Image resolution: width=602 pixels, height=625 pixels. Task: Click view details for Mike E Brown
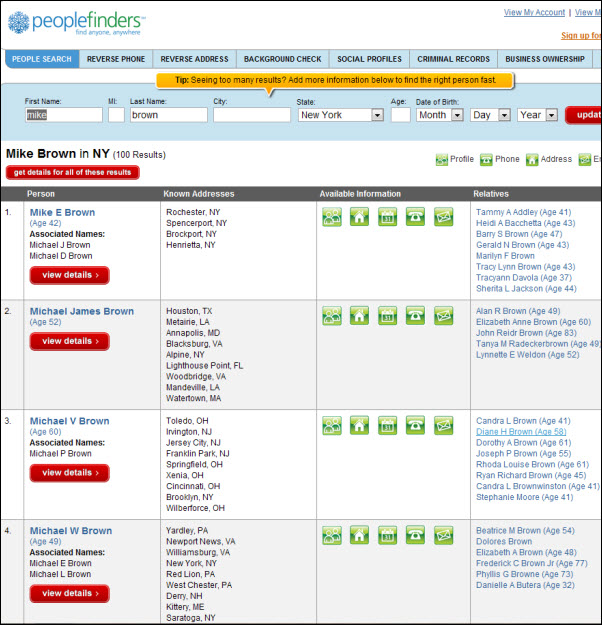(70, 275)
